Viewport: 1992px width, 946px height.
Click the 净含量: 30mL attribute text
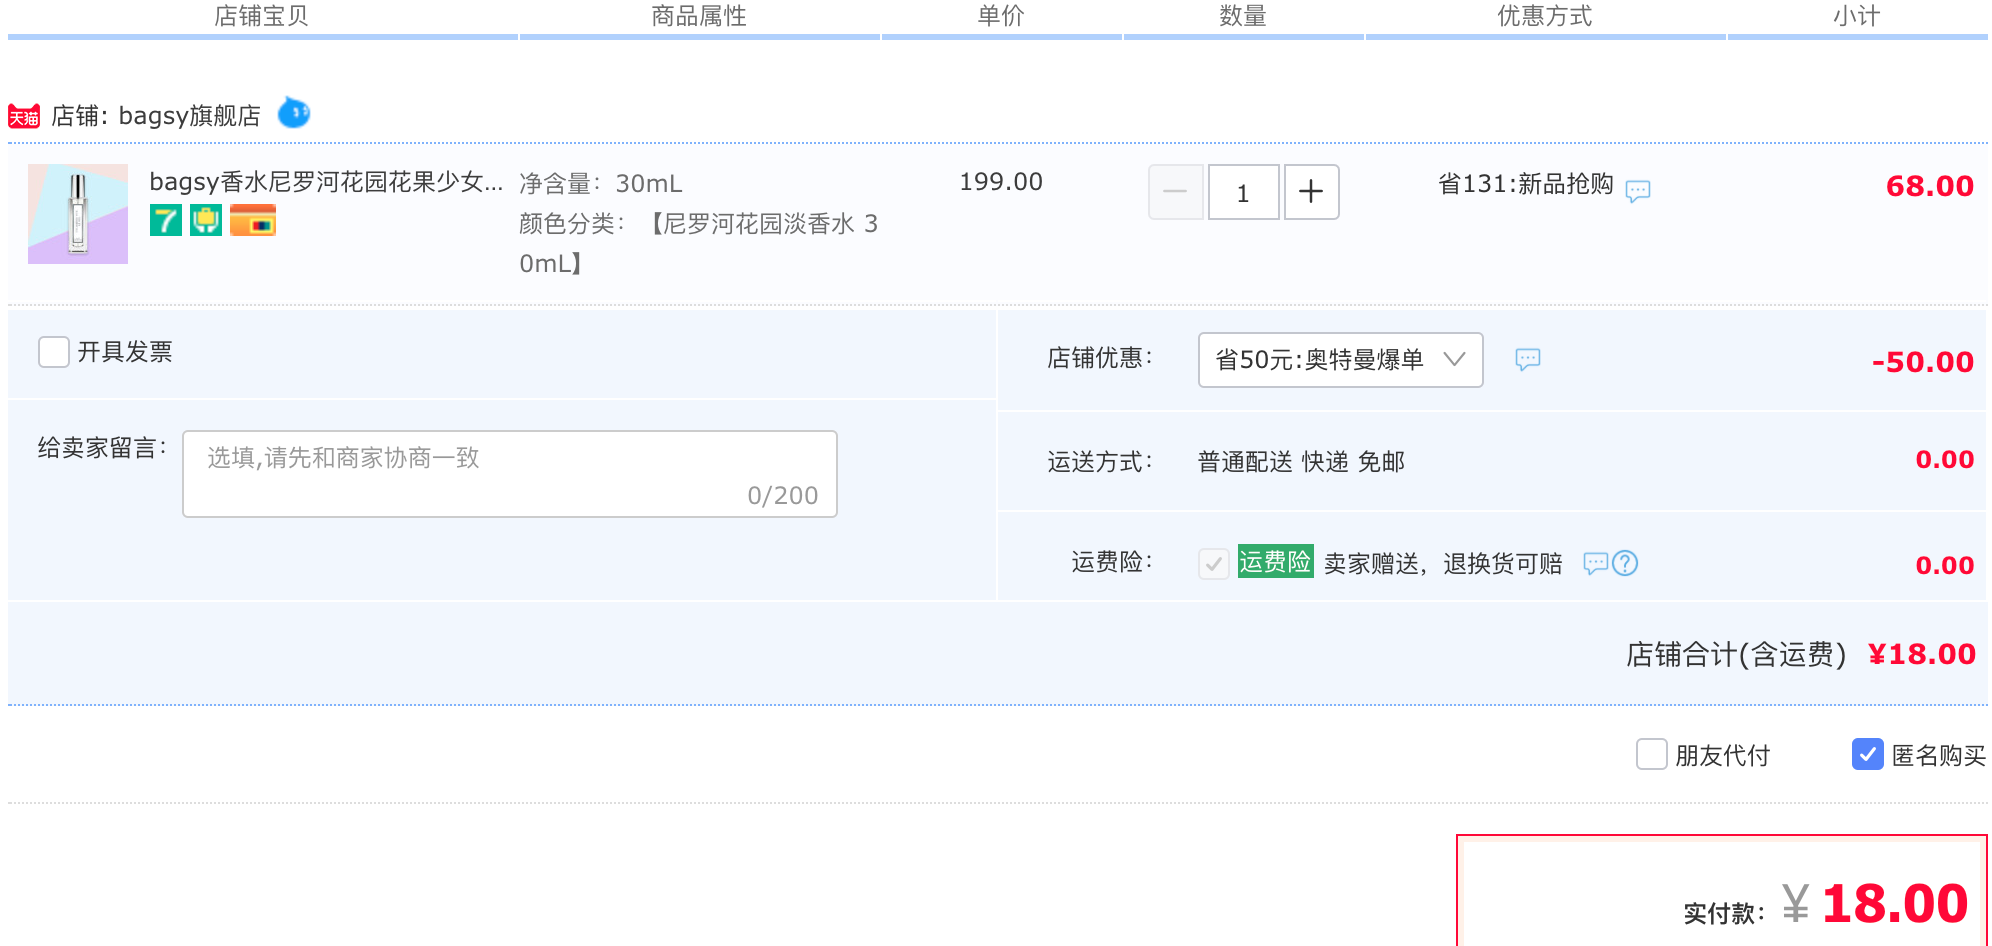pyautogui.click(x=601, y=184)
